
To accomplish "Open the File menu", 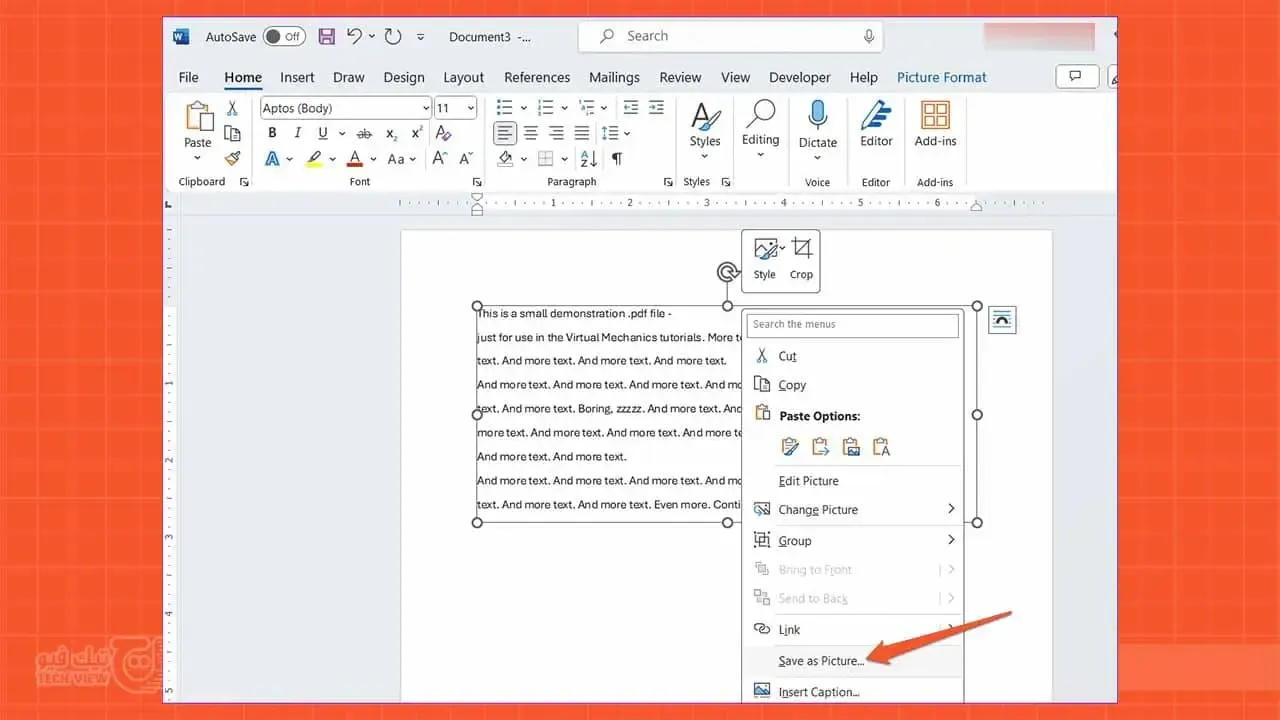I will [x=188, y=77].
